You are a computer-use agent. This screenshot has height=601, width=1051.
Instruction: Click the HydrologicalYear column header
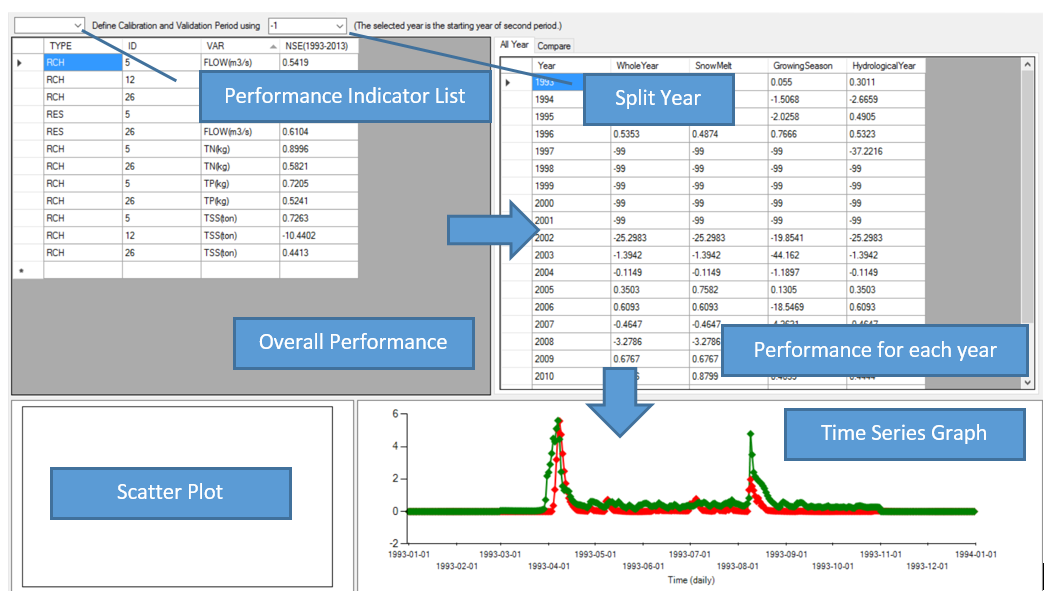[885, 66]
